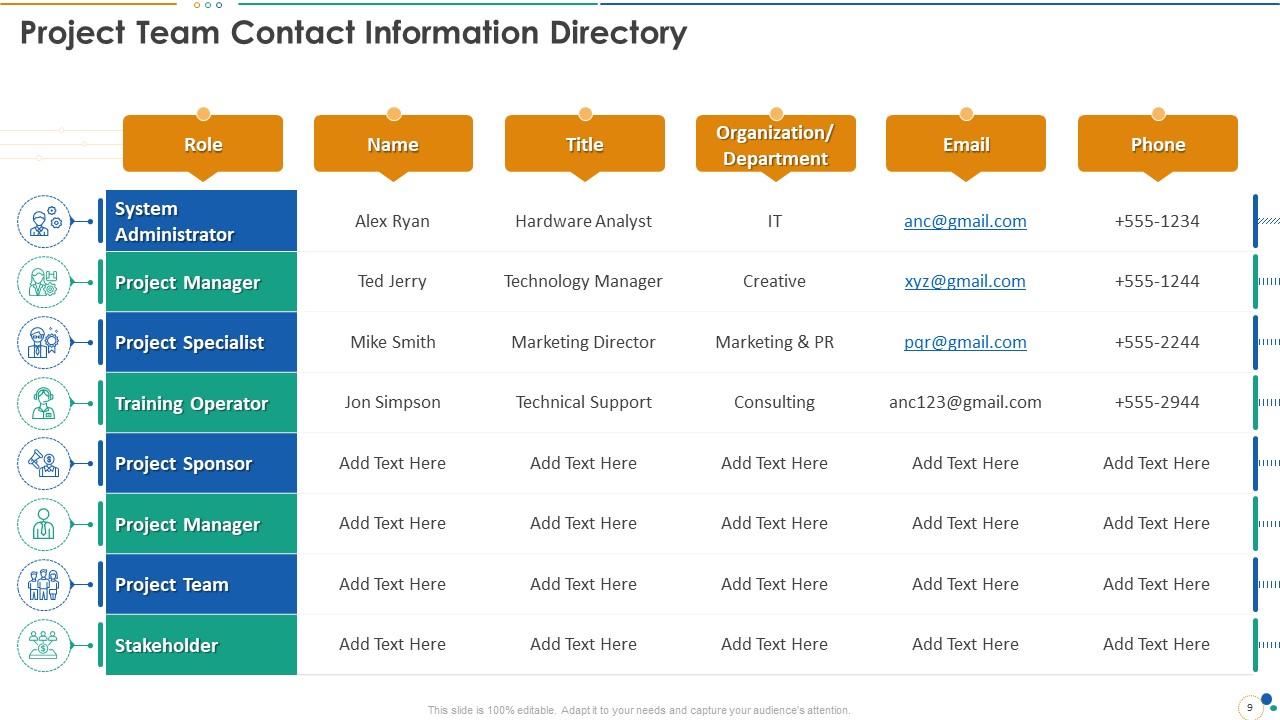The height and width of the screenshot is (720, 1280).
Task: Click the Stakeholder row icon
Action: 44,645
